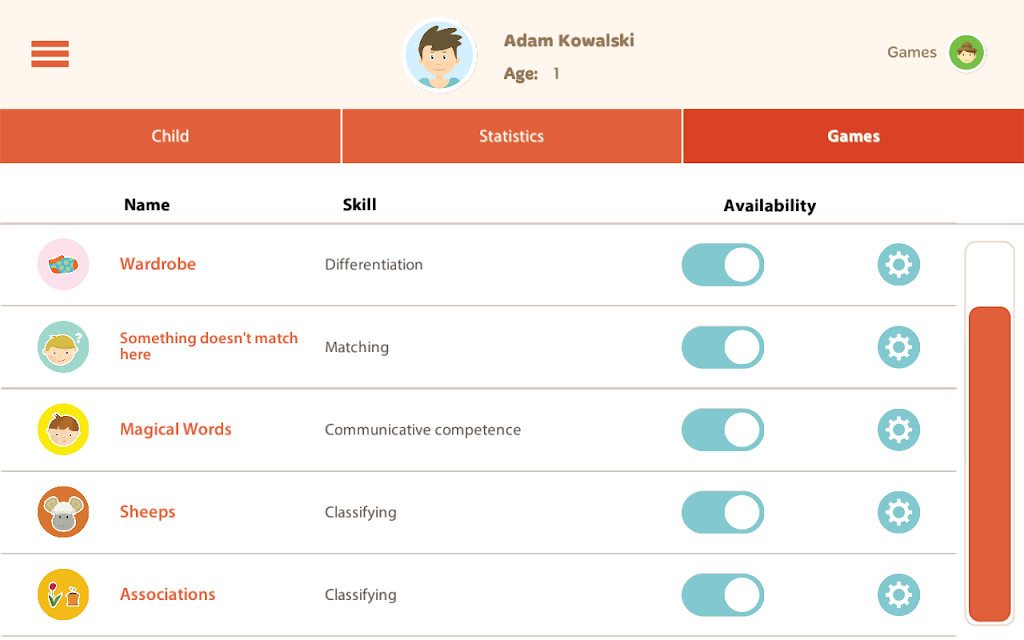Open the Statistics tab

tap(511, 136)
